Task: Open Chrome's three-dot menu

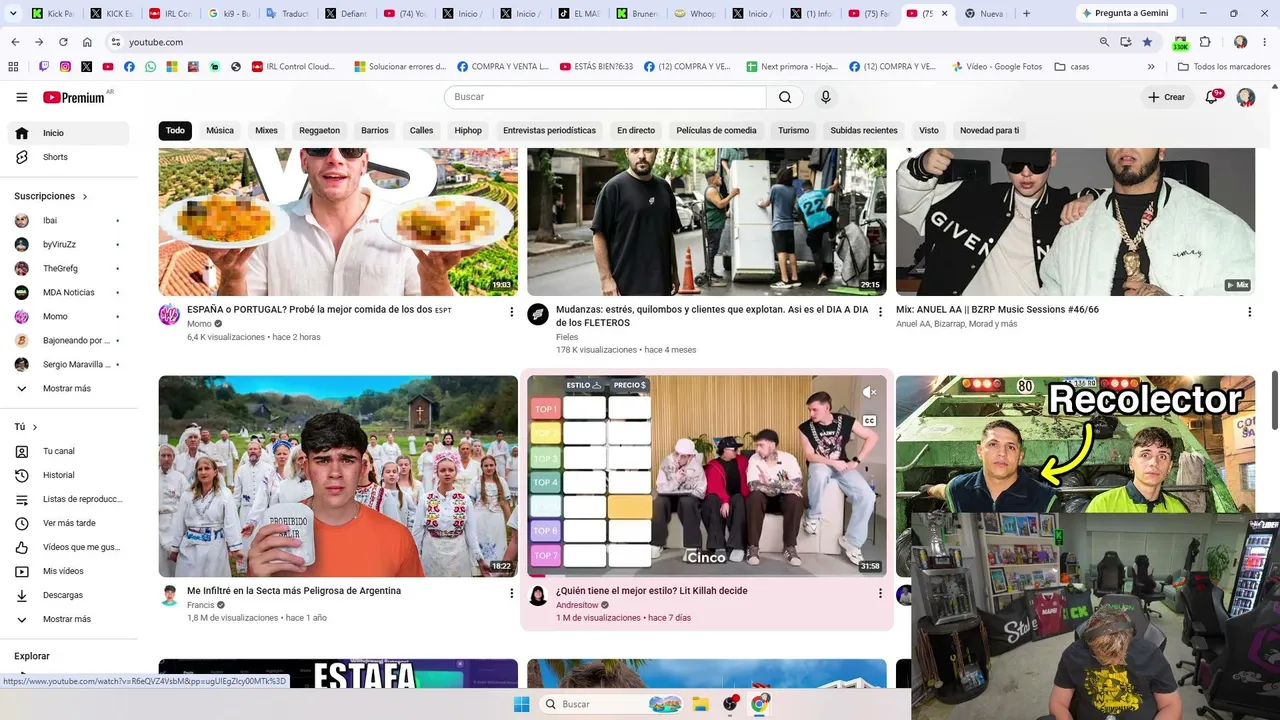Action: coord(1265,42)
